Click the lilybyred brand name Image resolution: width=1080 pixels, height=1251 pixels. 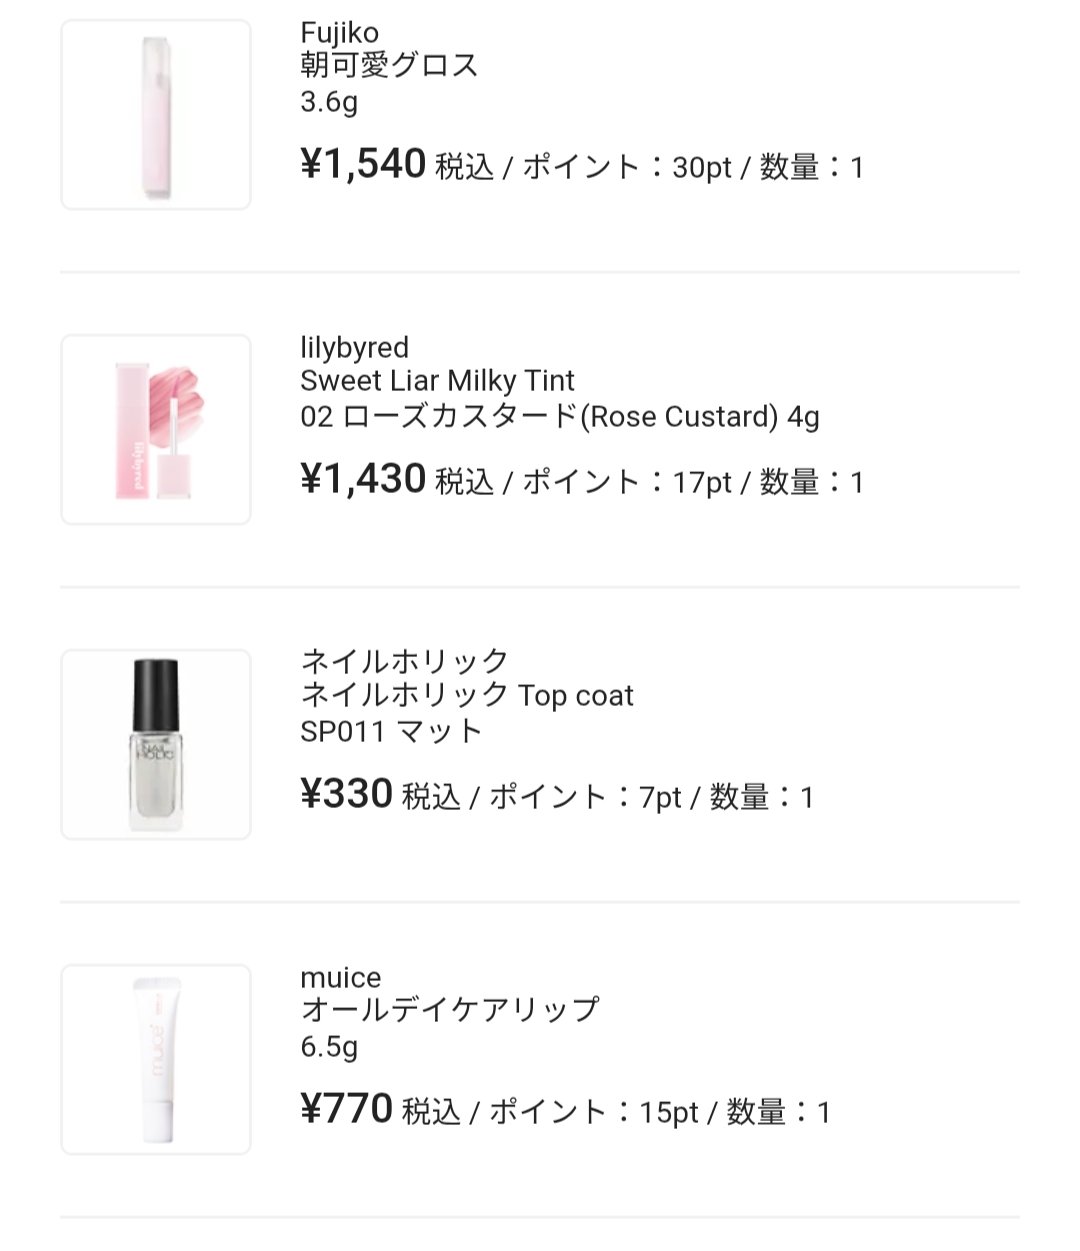(x=354, y=348)
